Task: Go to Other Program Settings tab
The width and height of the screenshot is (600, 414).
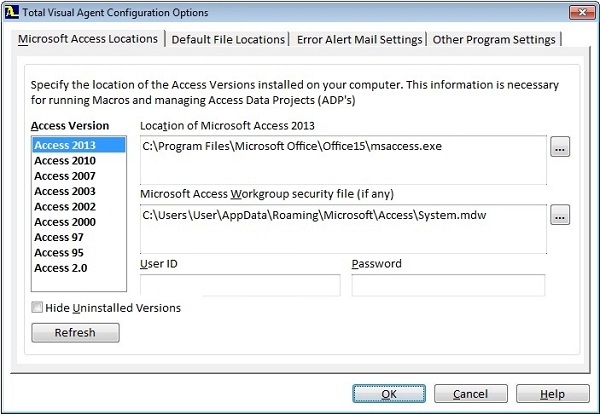Action: point(494,39)
